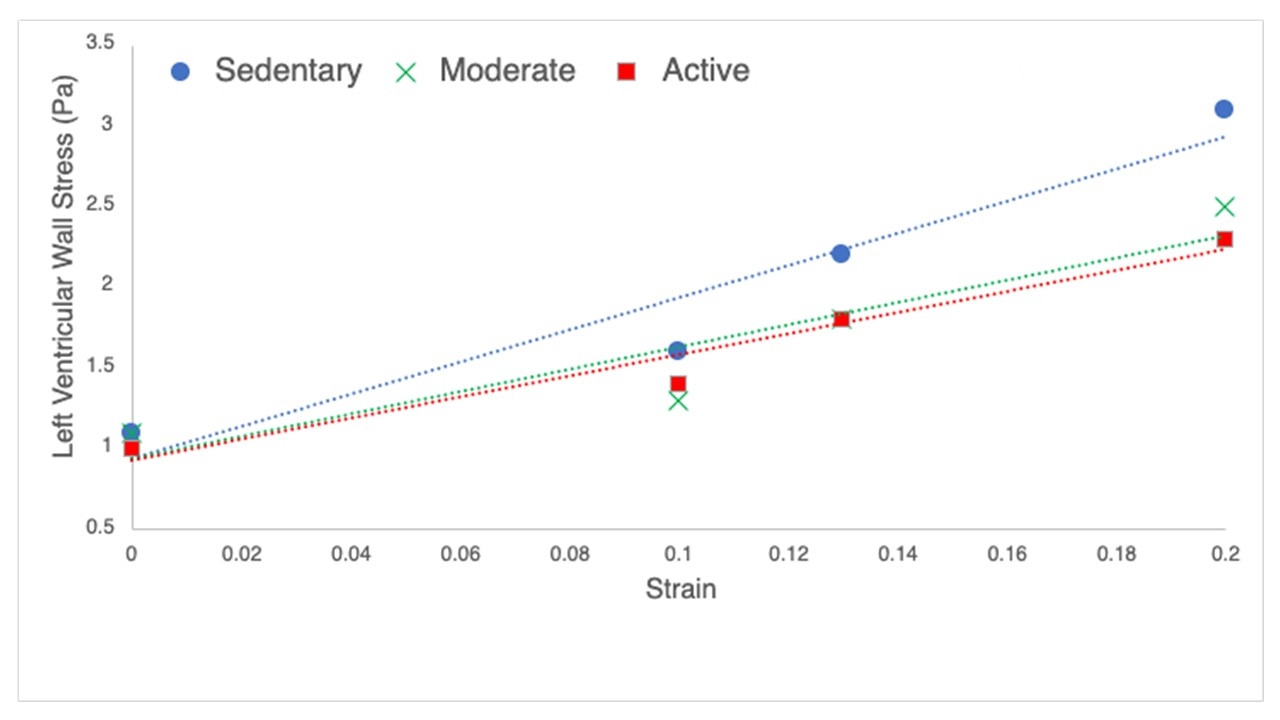The width and height of the screenshot is (1280, 720).
Task: Click the Sedentary legend label
Action: [288, 71]
